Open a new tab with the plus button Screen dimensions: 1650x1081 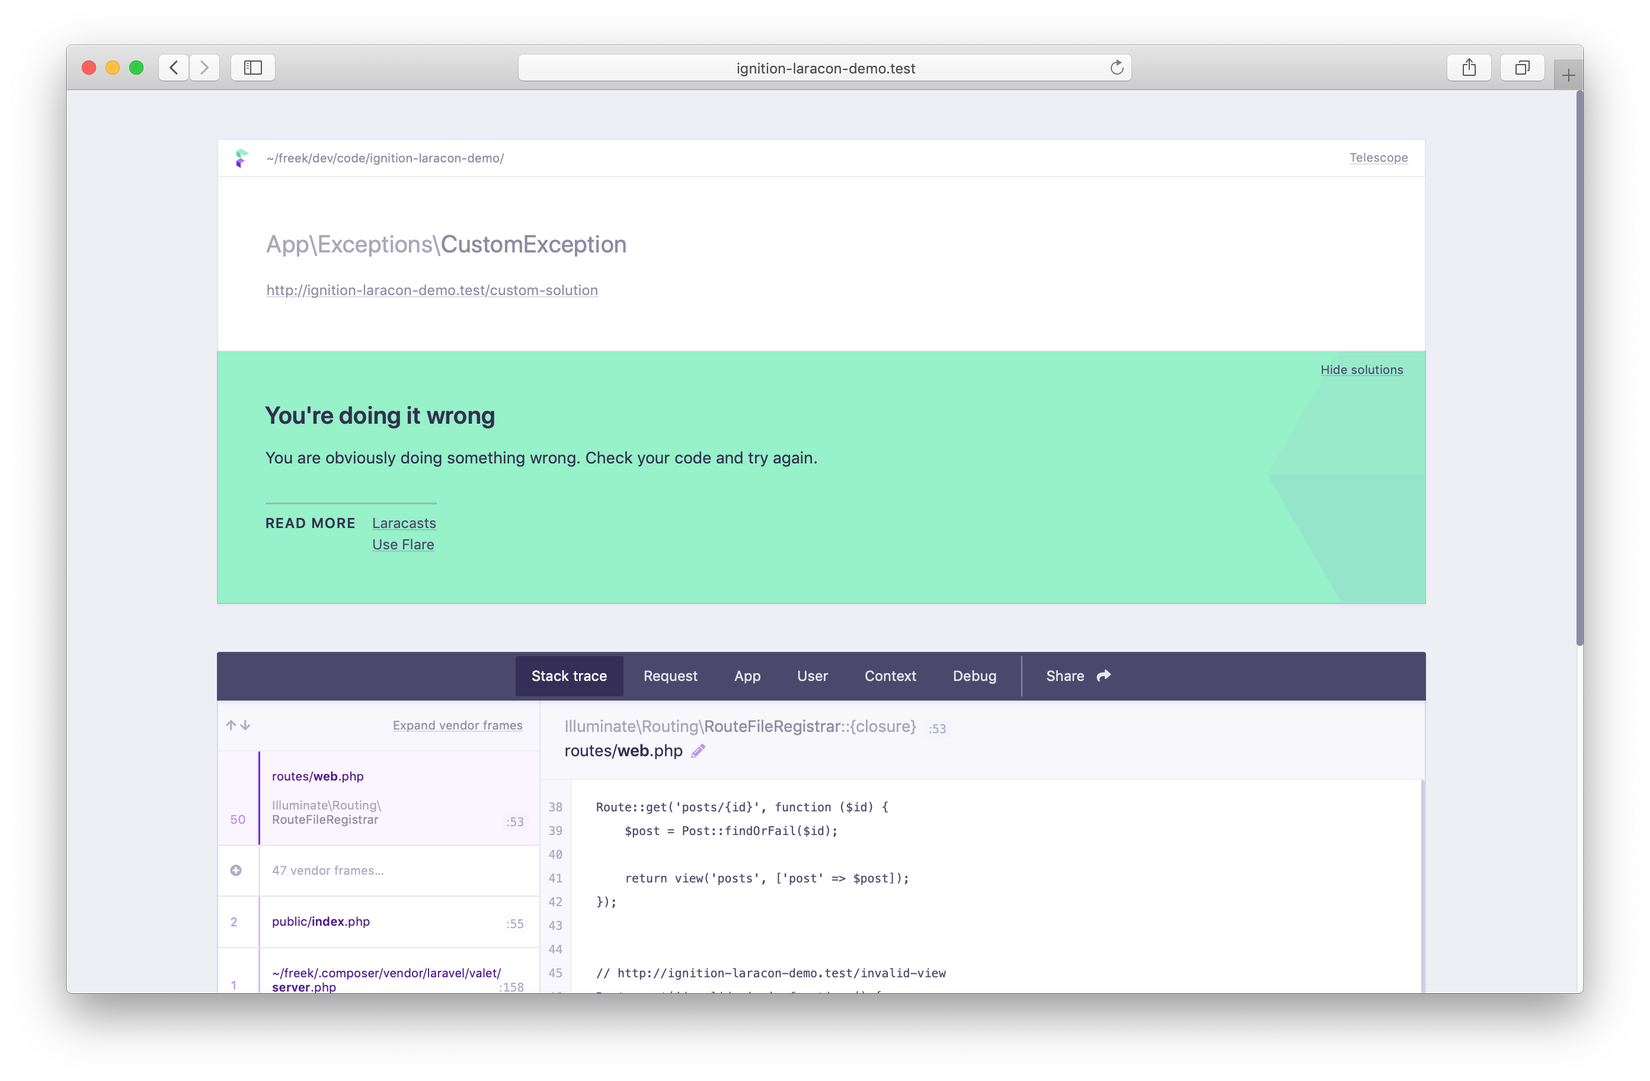coord(1568,72)
